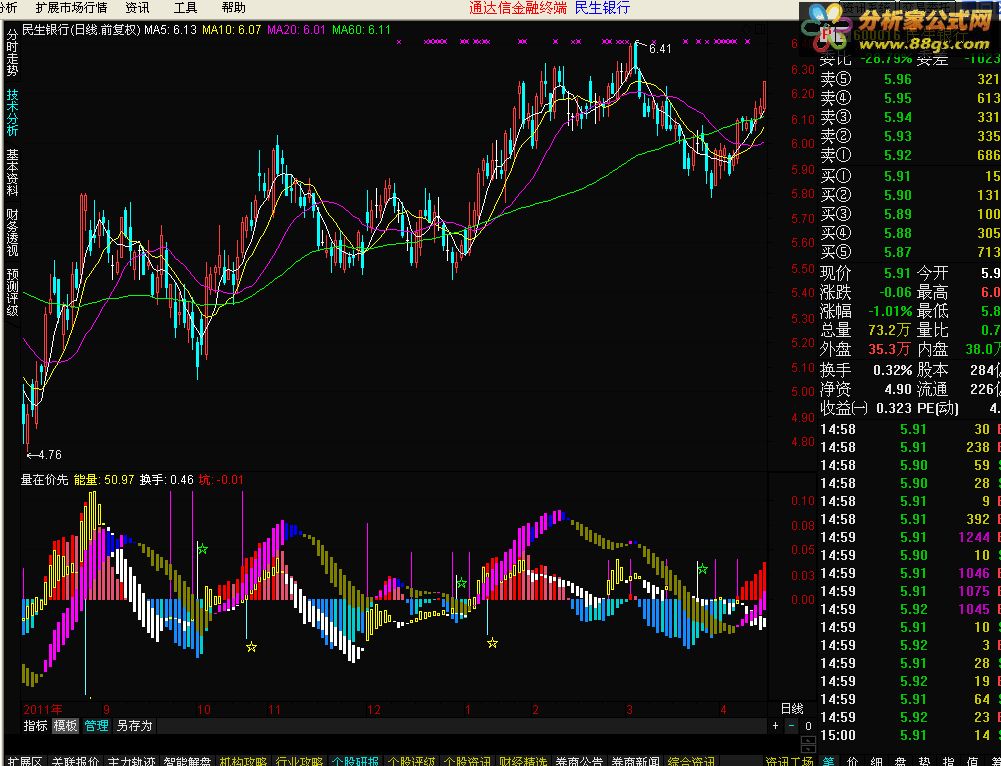Open the 财经精选 bottom tab

coord(523,761)
